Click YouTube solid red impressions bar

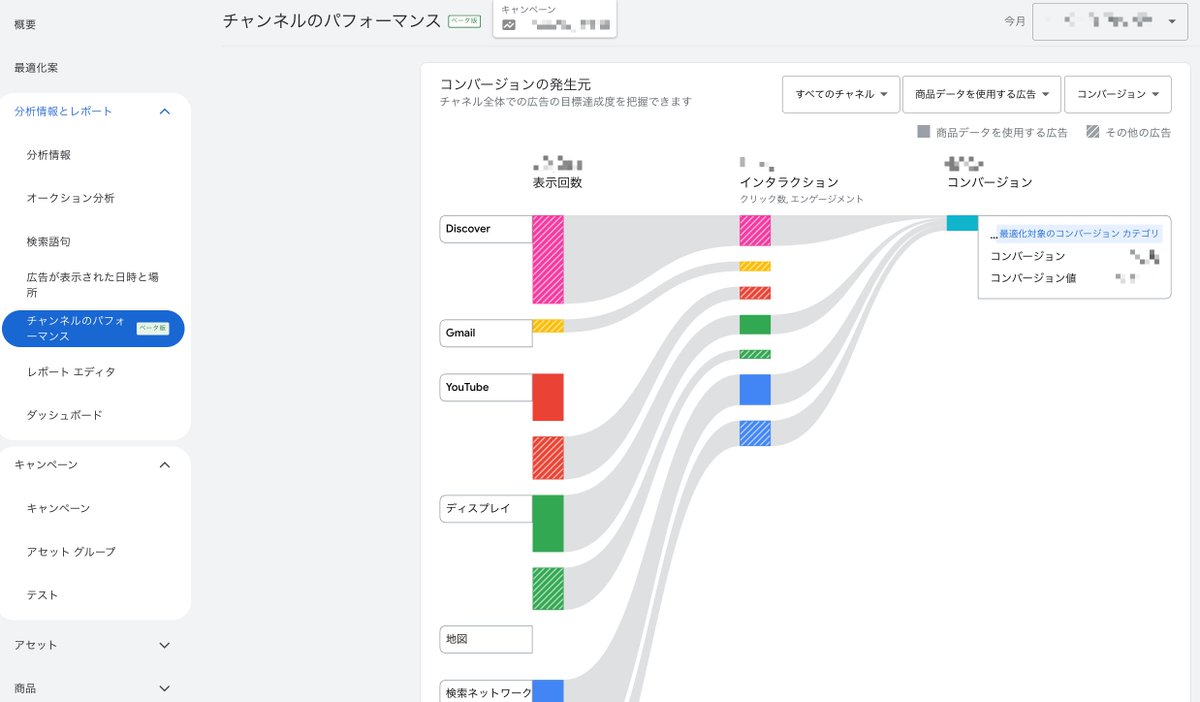click(x=548, y=397)
